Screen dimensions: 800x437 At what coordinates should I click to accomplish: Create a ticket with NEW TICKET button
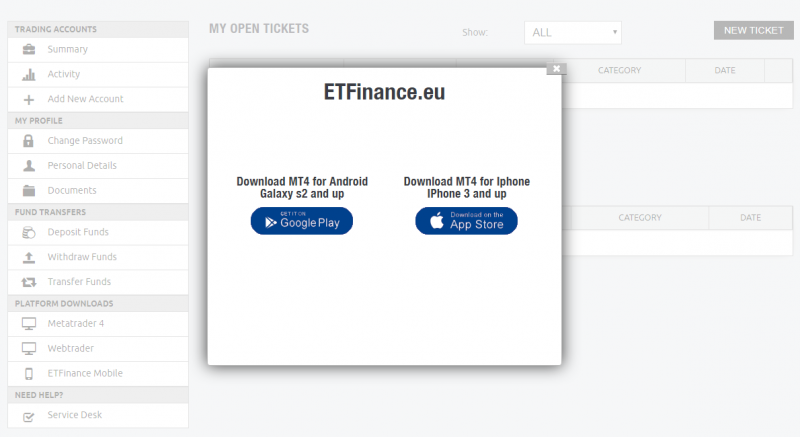(754, 31)
